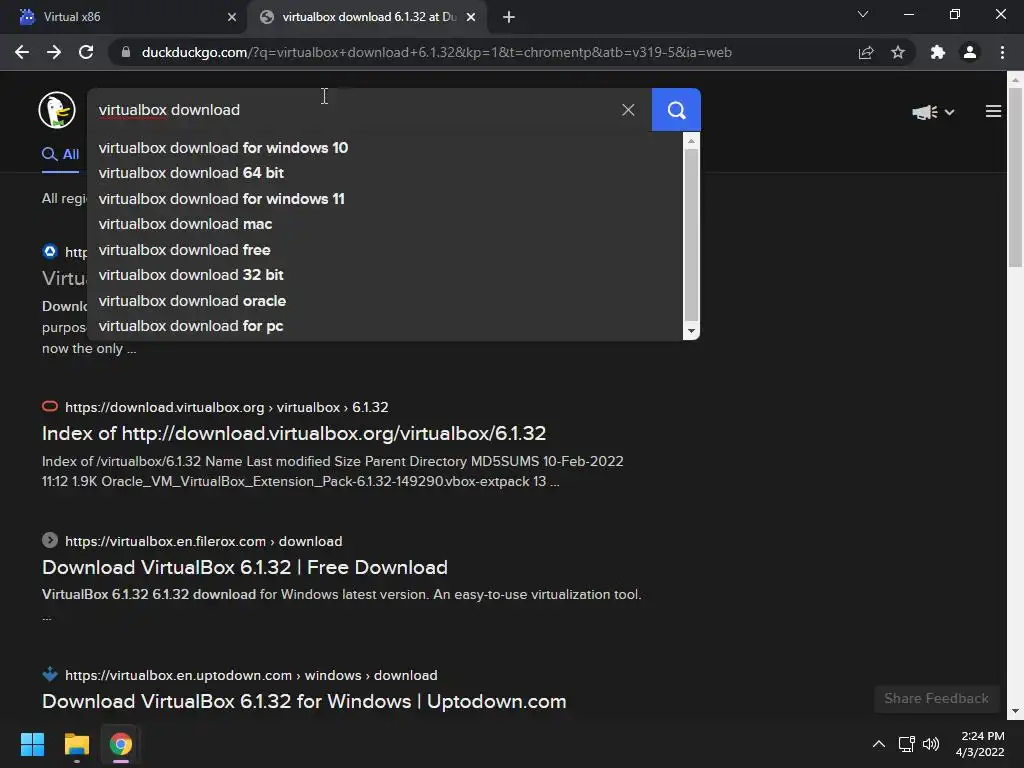This screenshot has width=1024, height=768.
Task: Click the browser address bar URL
Action: point(436,52)
